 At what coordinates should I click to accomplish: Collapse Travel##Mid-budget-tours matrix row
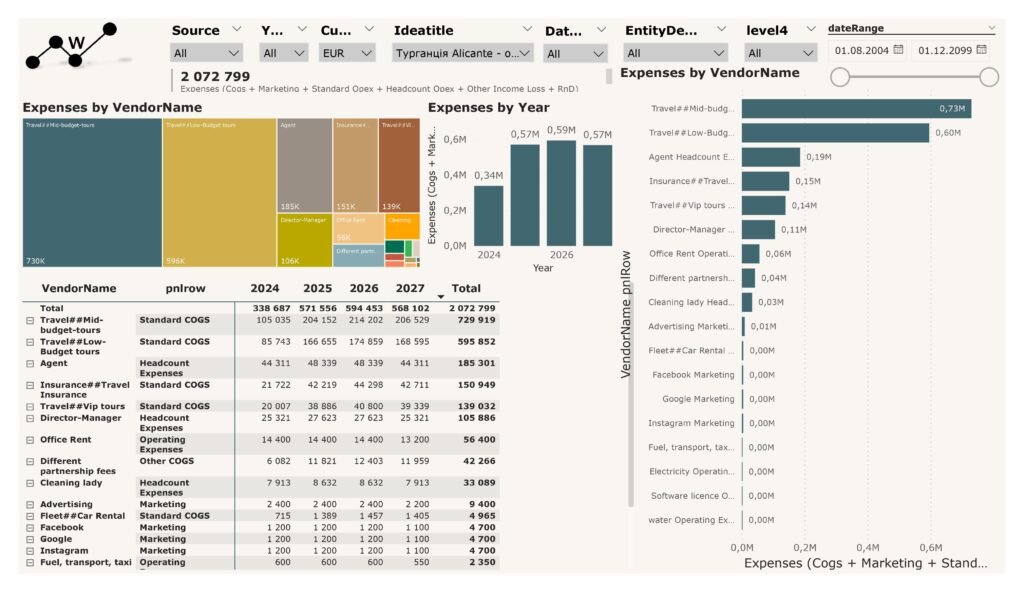coord(29,320)
